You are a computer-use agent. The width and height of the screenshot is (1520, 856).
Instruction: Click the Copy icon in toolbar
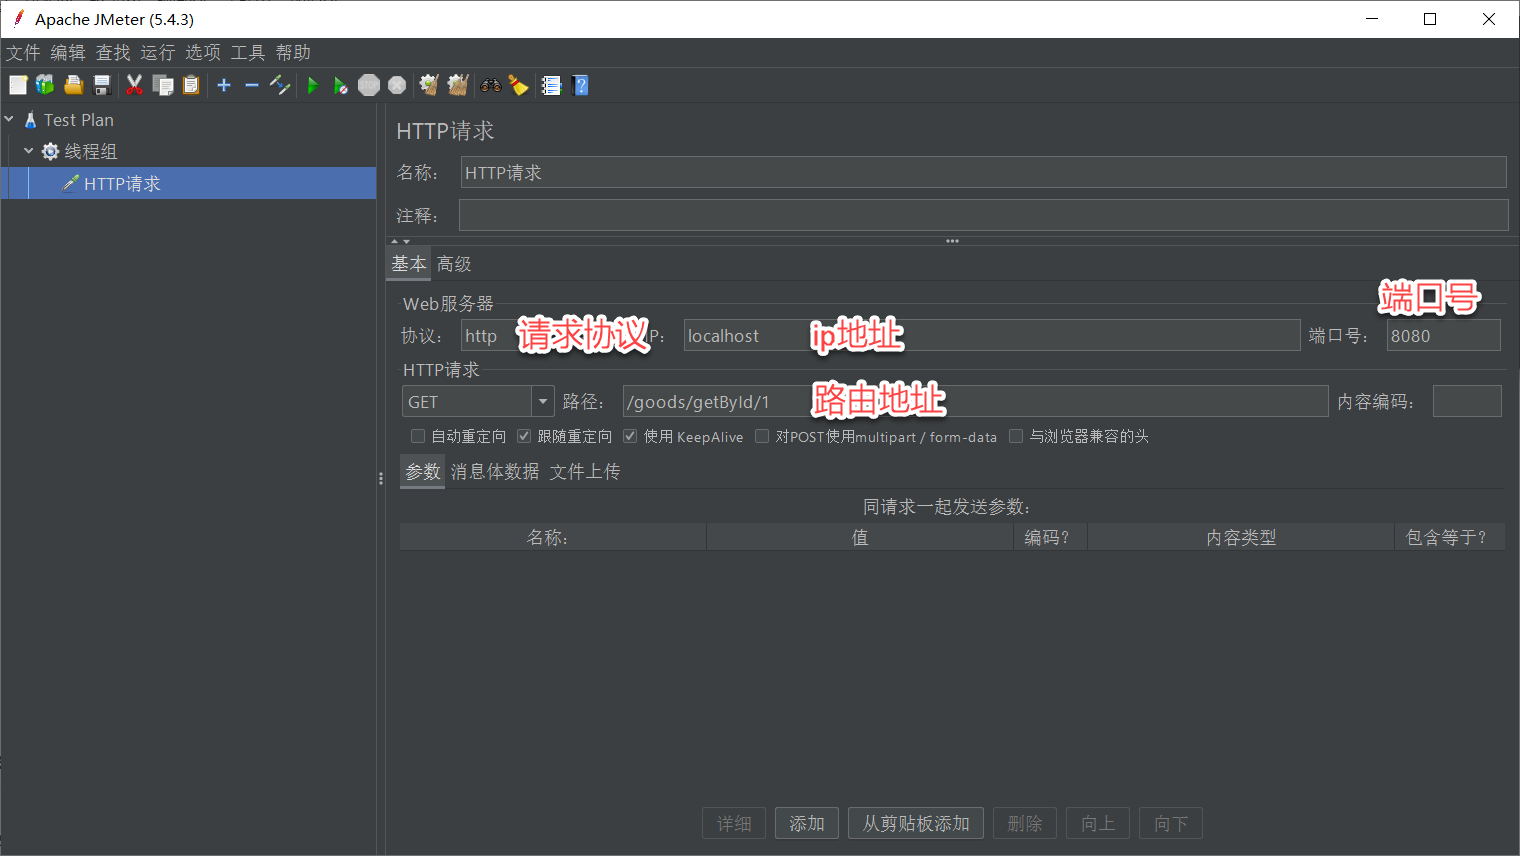click(163, 86)
